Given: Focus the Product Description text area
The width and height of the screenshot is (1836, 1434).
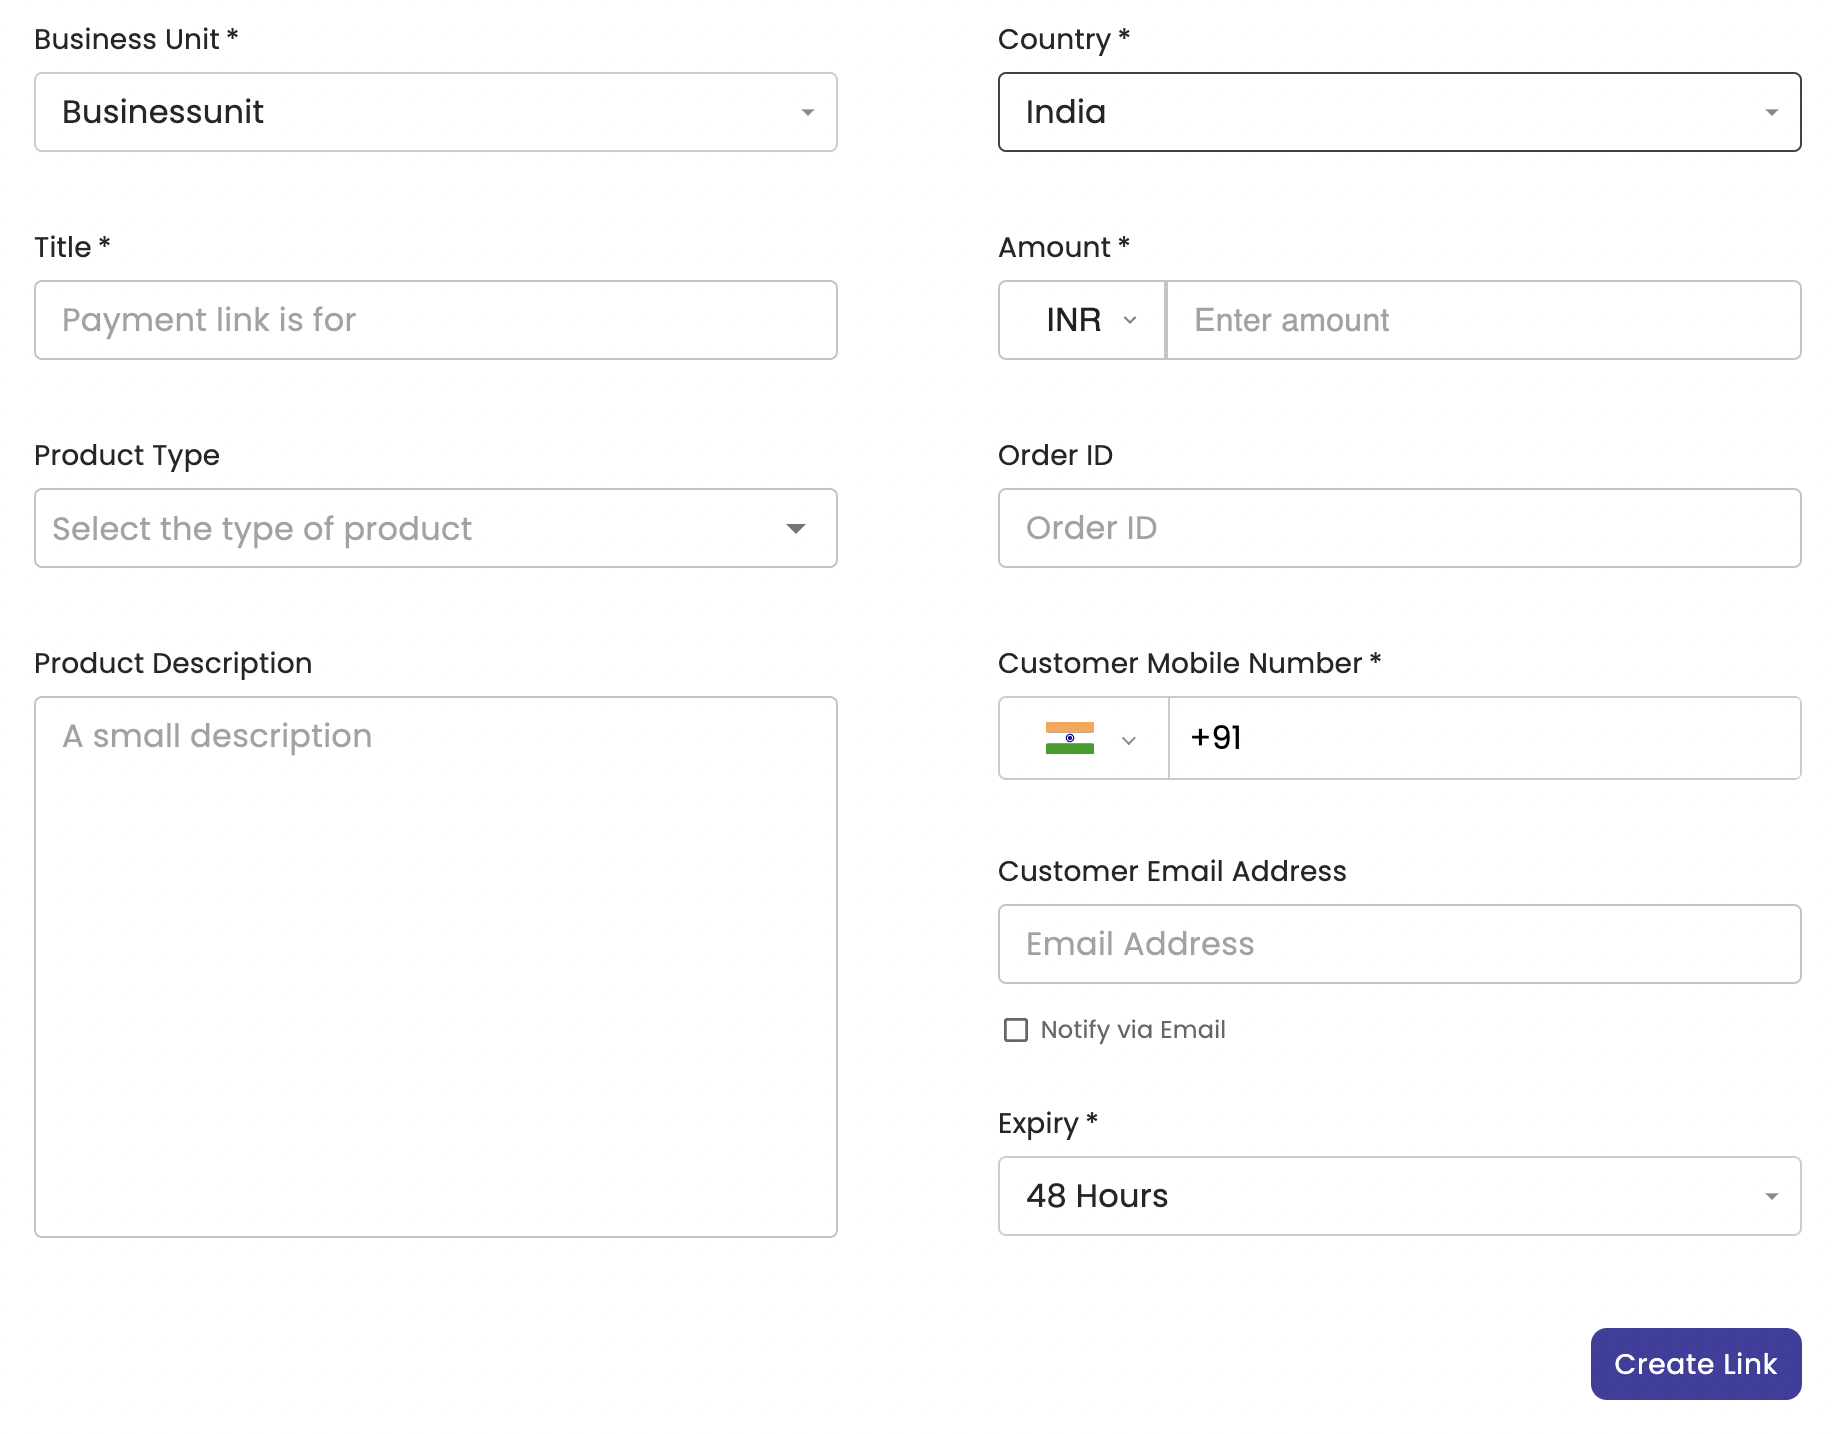Looking at the screenshot, I should click(436, 967).
